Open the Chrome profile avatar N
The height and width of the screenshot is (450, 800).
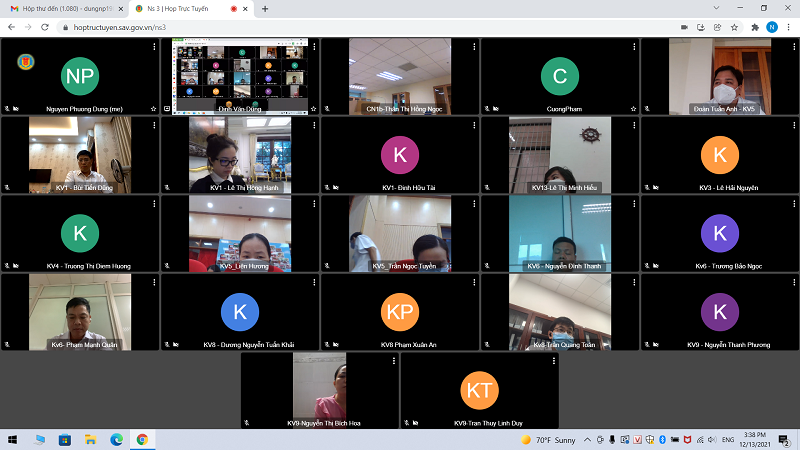[x=772, y=27]
